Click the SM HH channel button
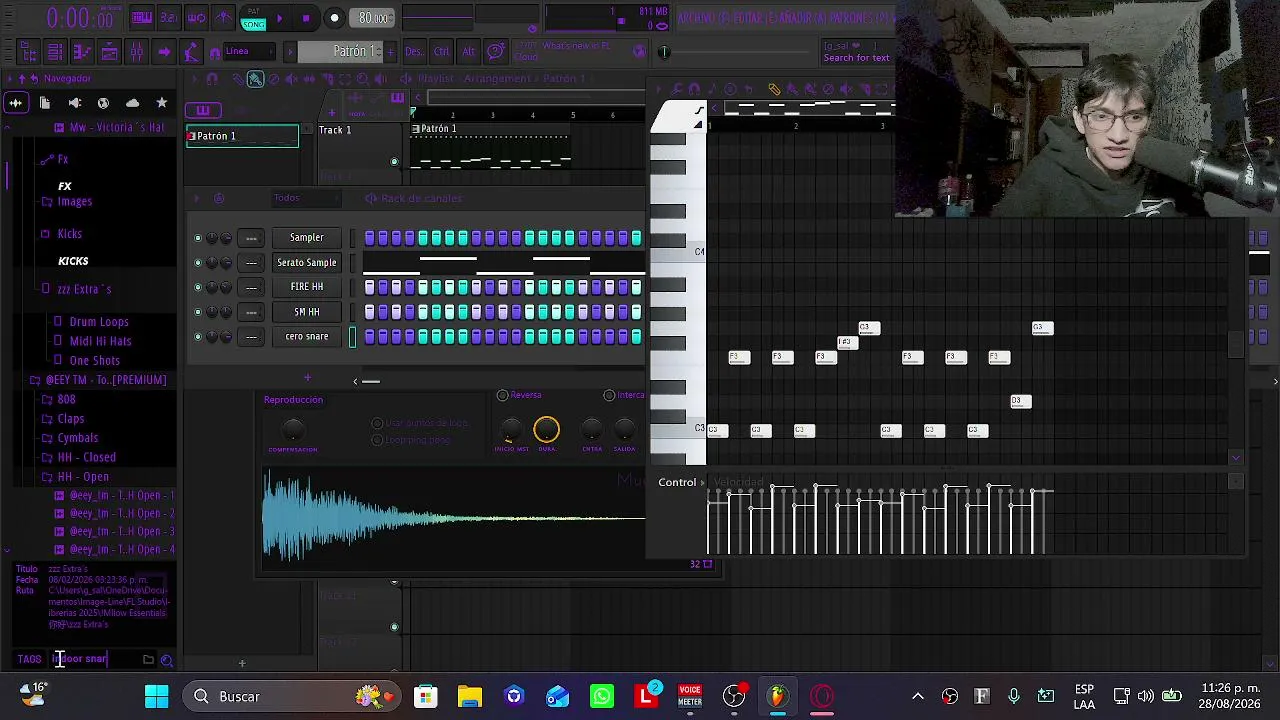Image resolution: width=1280 pixels, height=720 pixels. 307,312
